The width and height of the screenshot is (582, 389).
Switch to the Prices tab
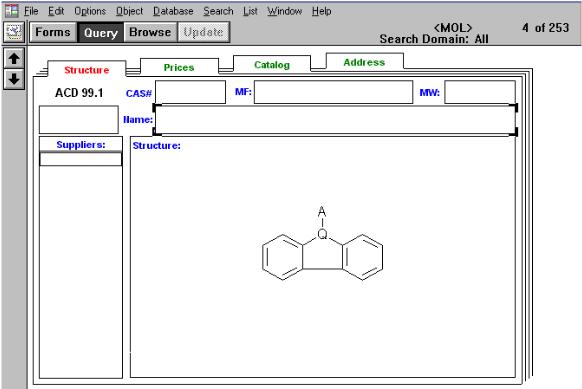(x=179, y=68)
